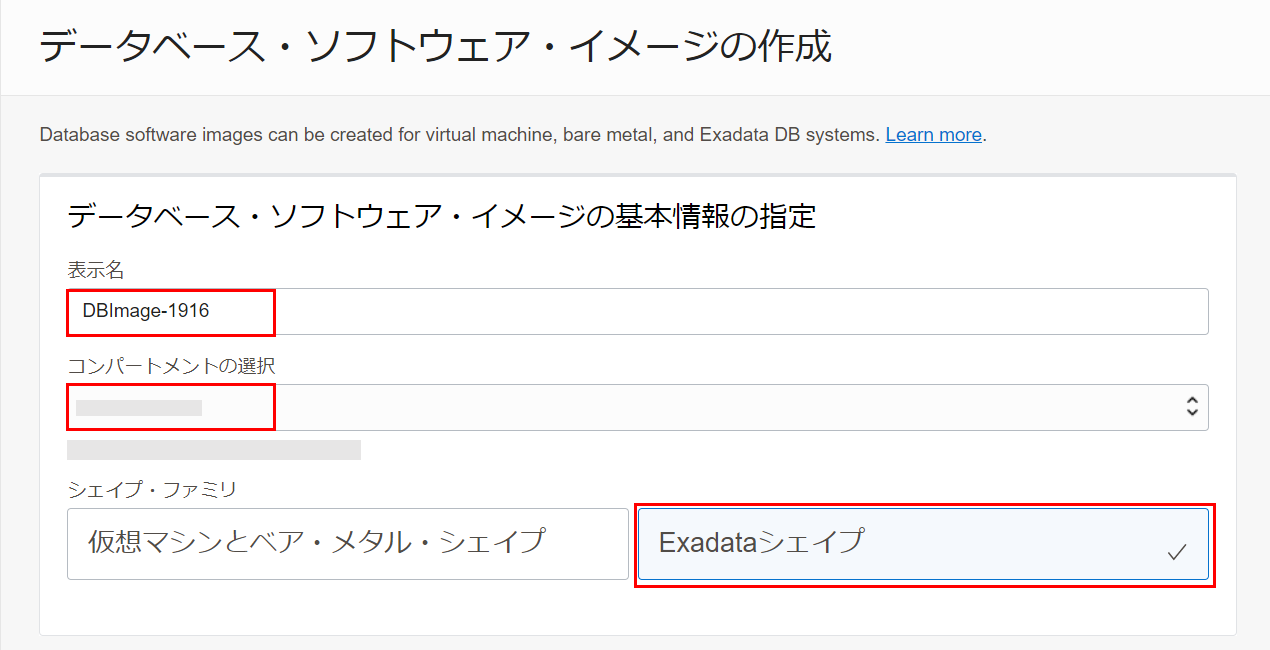Click the 表示名 field label
Image resolution: width=1270 pixels, height=650 pixels.
pos(96,270)
